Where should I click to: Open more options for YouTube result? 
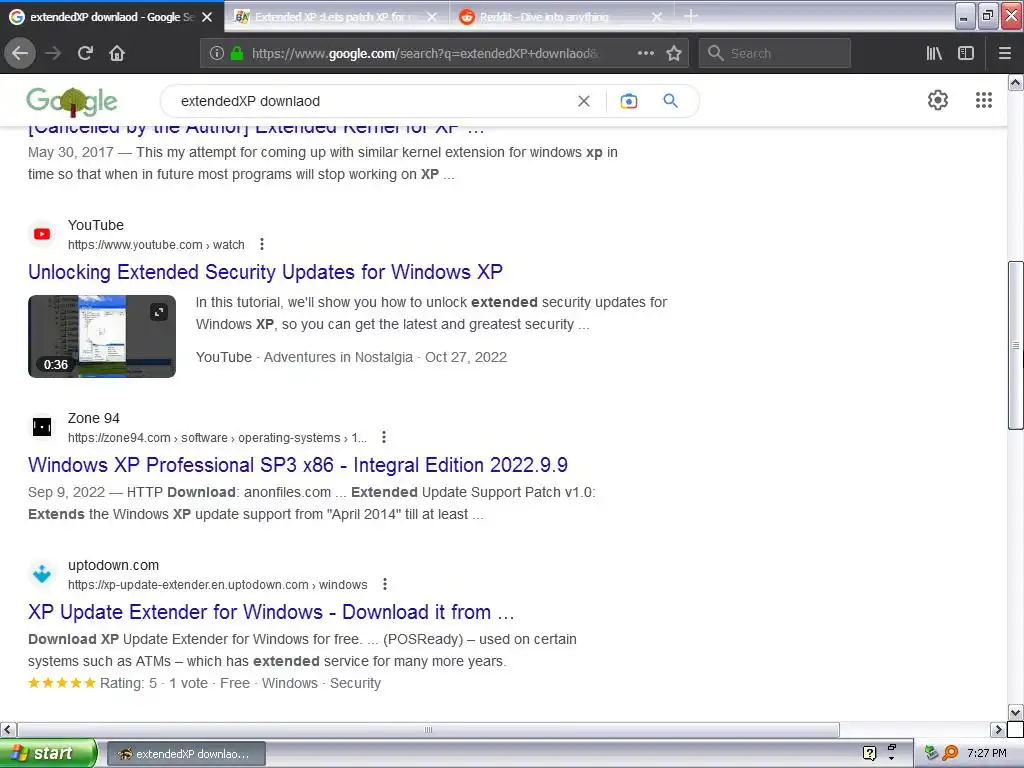(262, 244)
